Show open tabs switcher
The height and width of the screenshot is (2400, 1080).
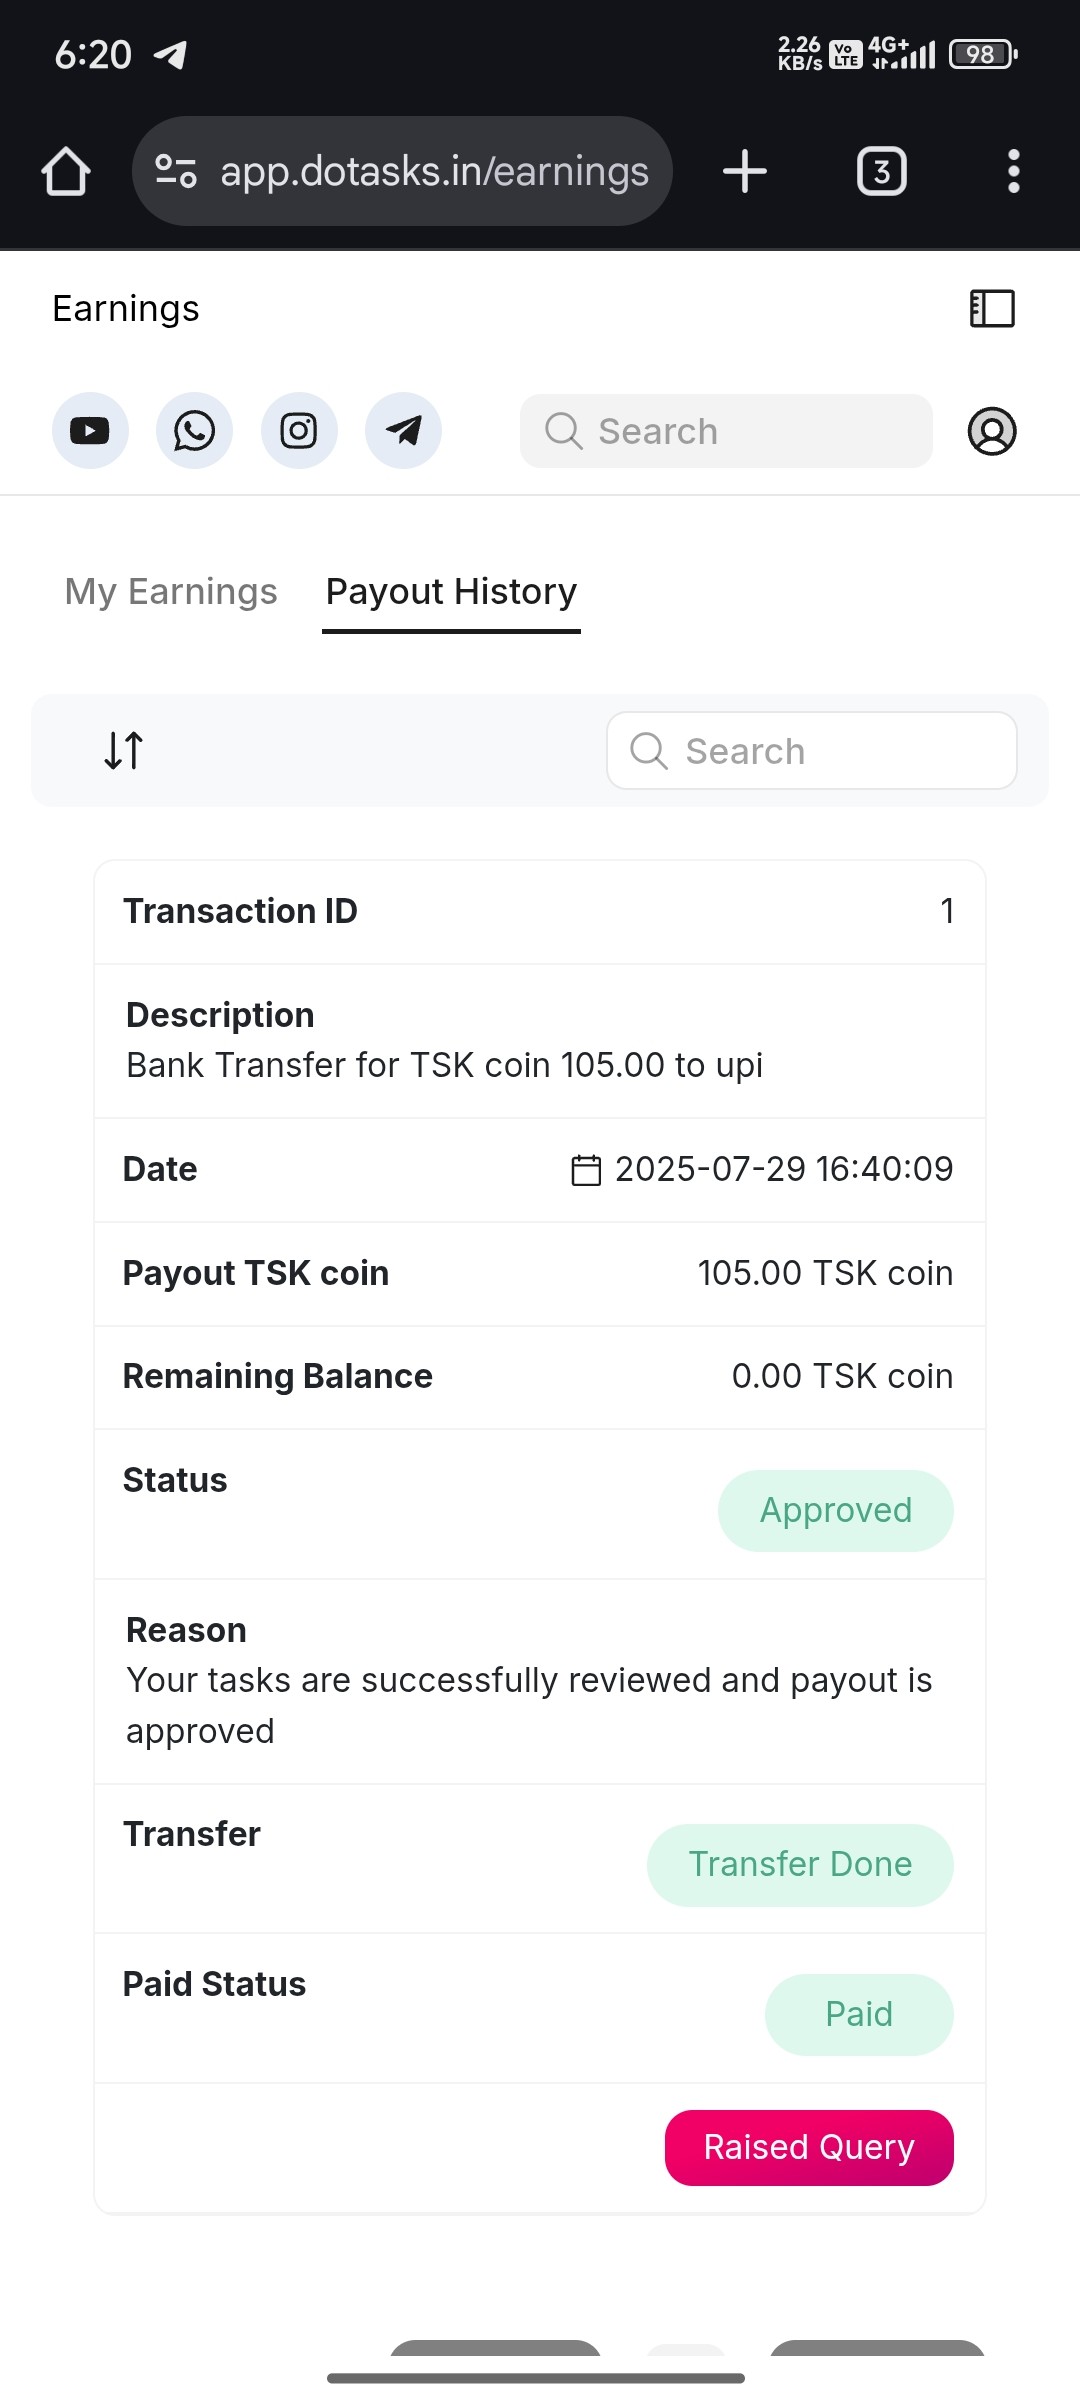pos(881,171)
